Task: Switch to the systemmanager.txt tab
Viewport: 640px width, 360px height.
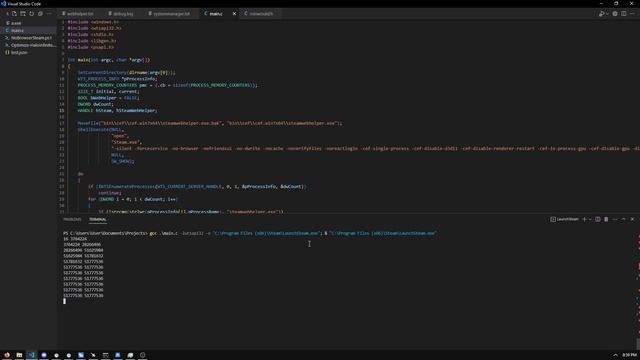Action: 171,13
